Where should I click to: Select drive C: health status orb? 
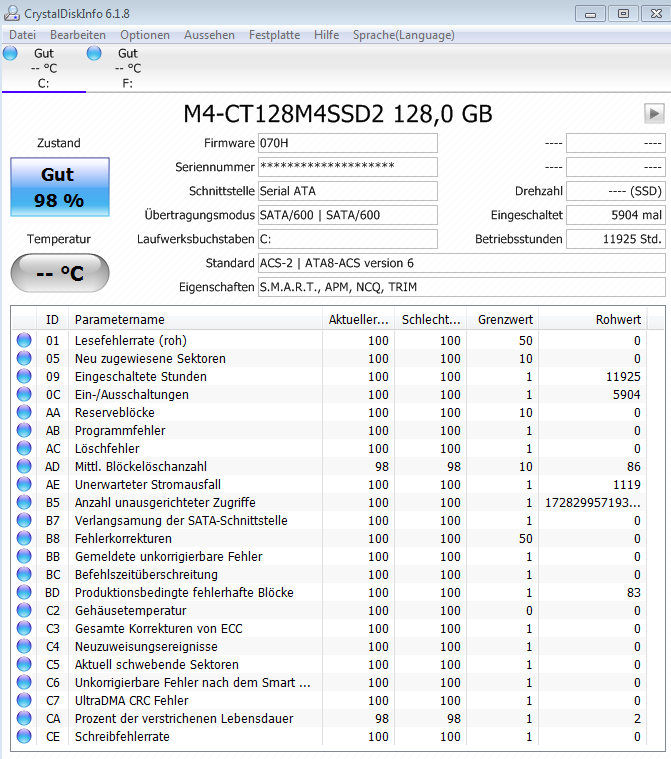point(10,53)
